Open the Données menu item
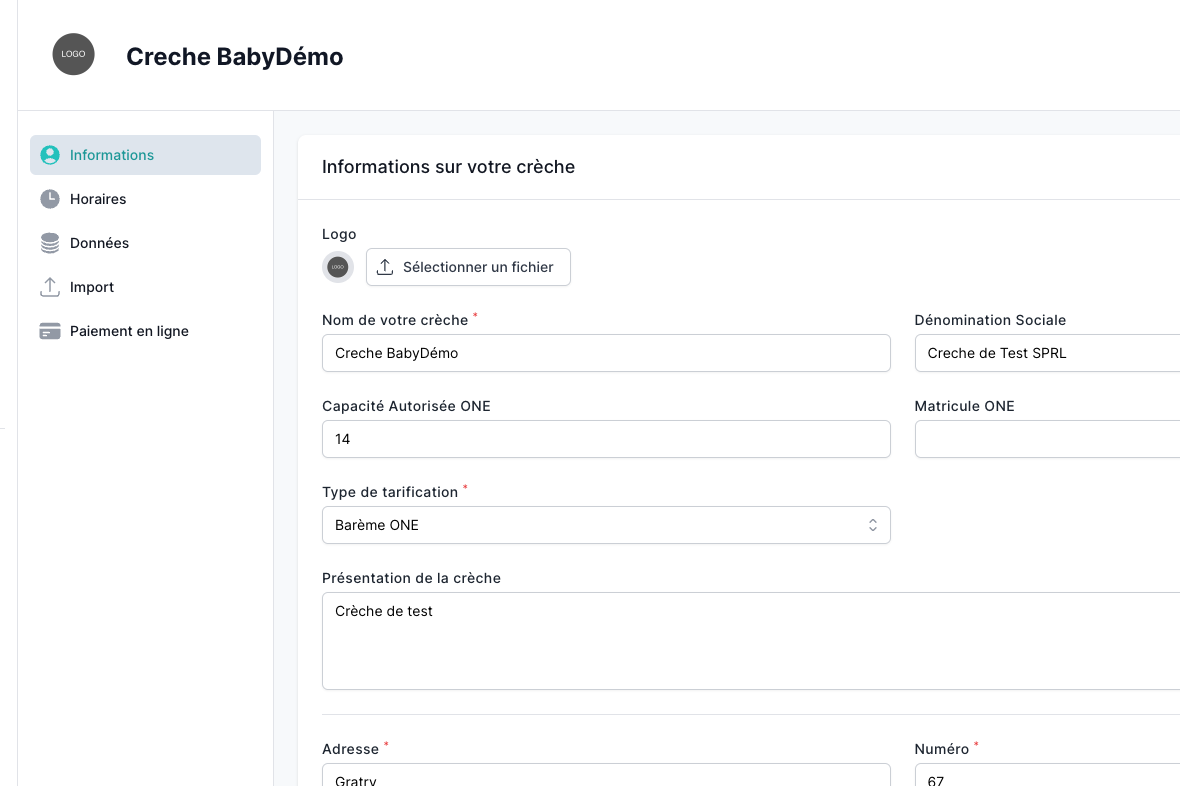This screenshot has height=786, width=1180. 99,243
